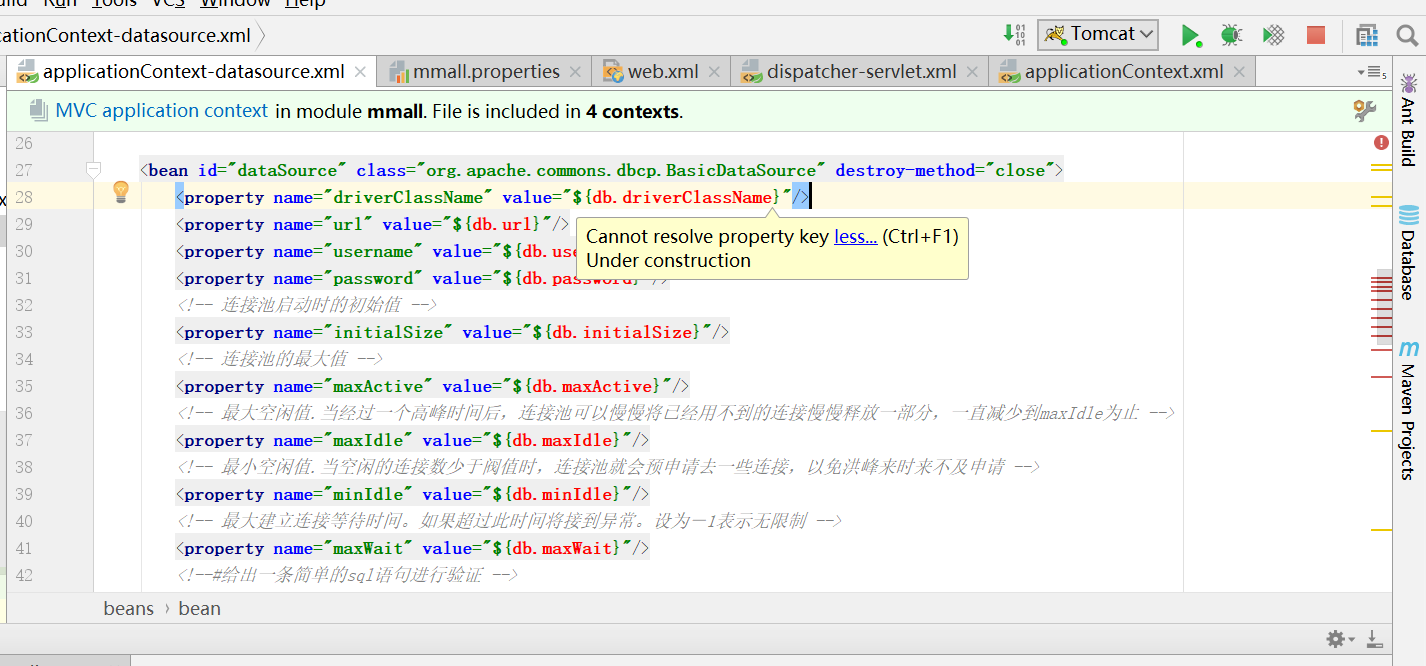This screenshot has height=666, width=1426.
Task: Click line number 42 in gutter
Action: pos(23,575)
